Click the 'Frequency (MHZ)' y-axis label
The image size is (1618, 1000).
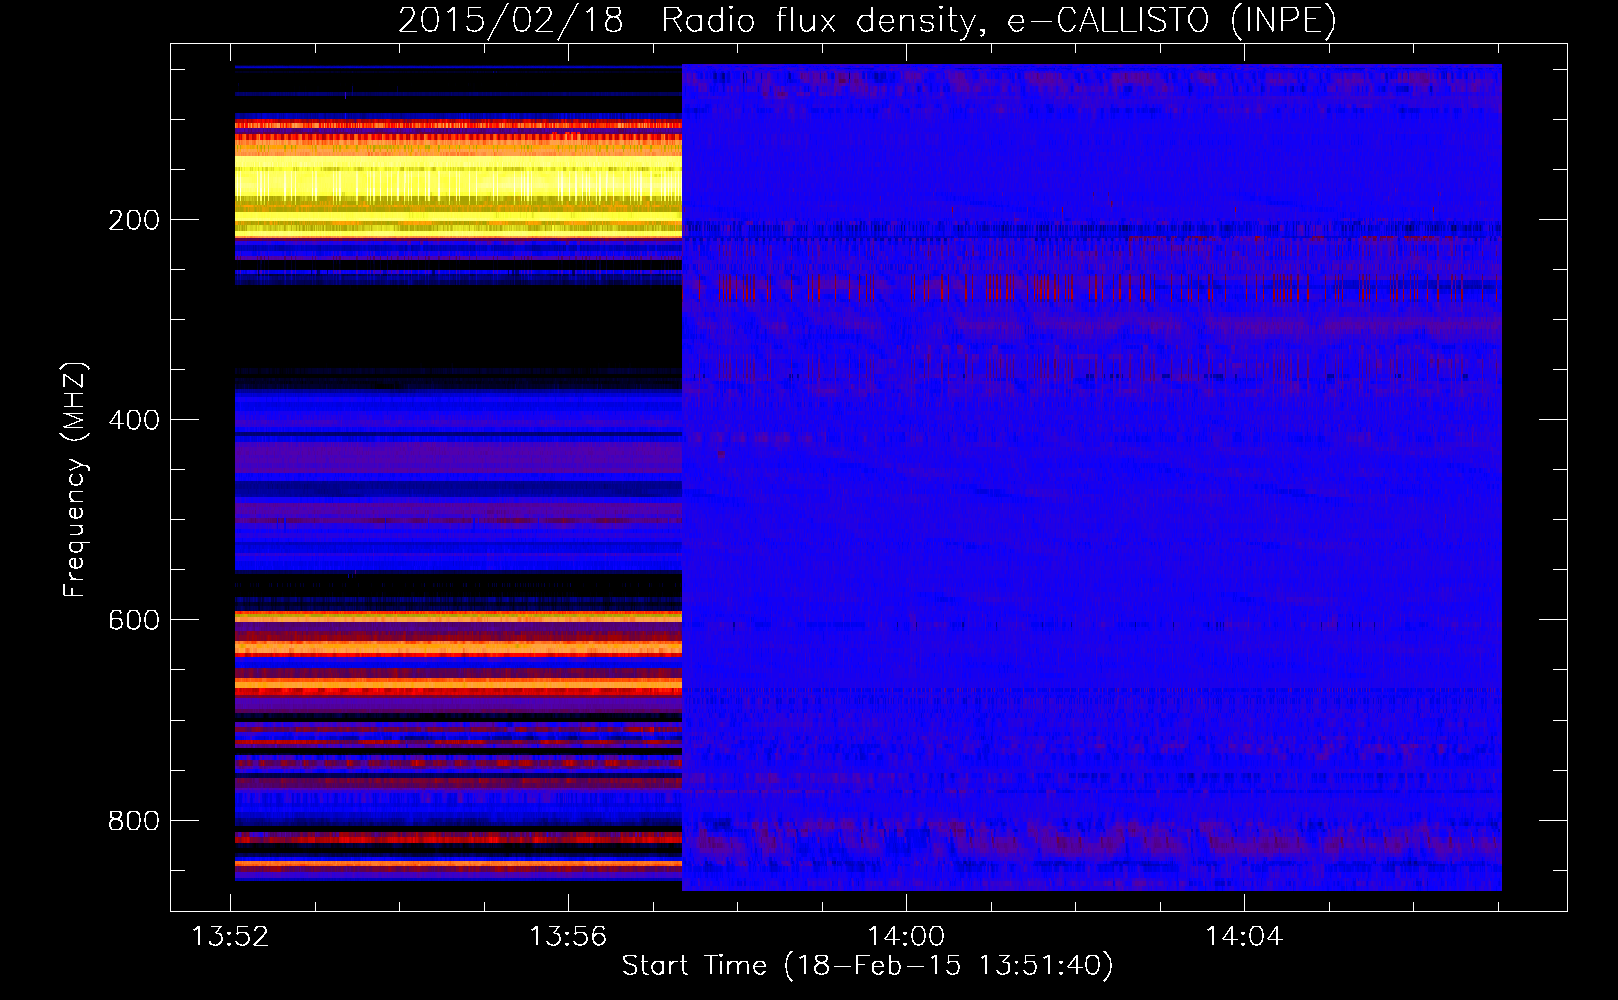(x=75, y=479)
